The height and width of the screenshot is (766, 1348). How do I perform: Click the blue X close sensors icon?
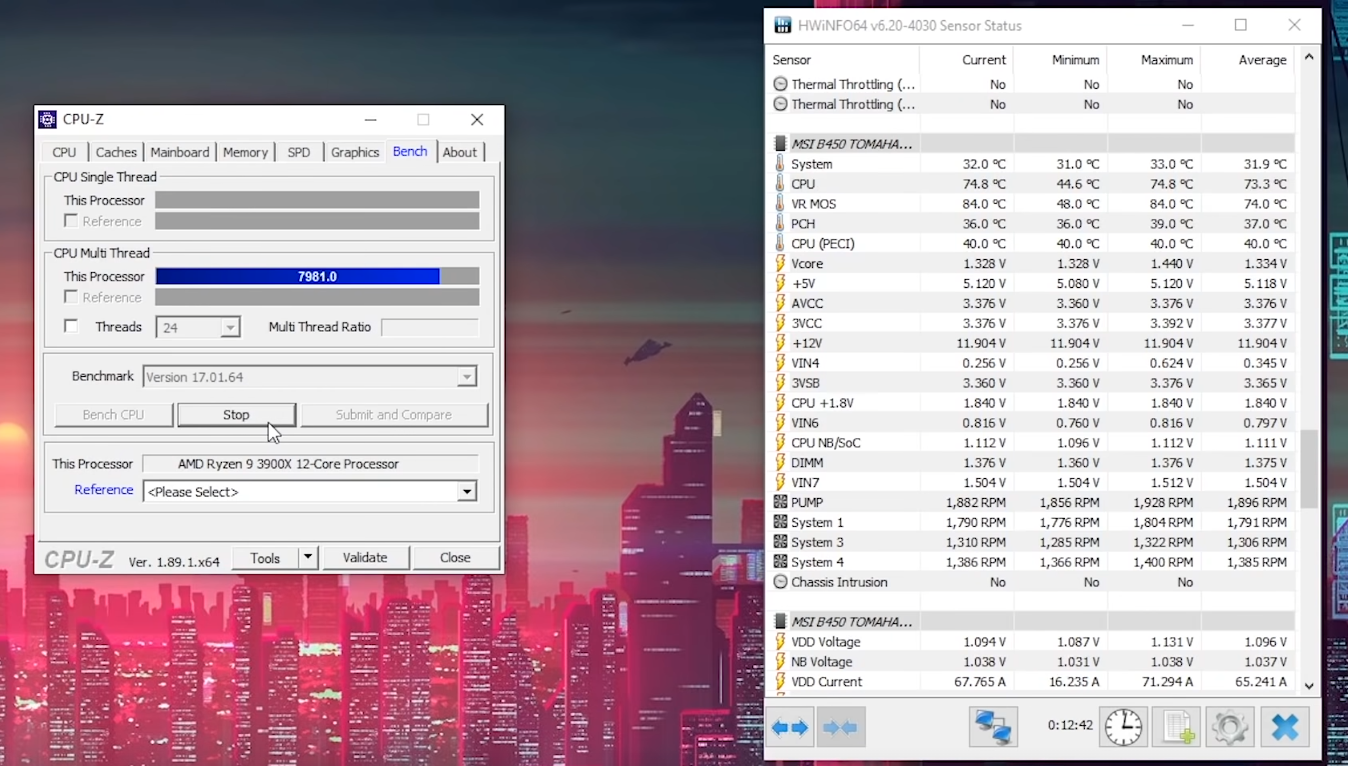[1285, 727]
